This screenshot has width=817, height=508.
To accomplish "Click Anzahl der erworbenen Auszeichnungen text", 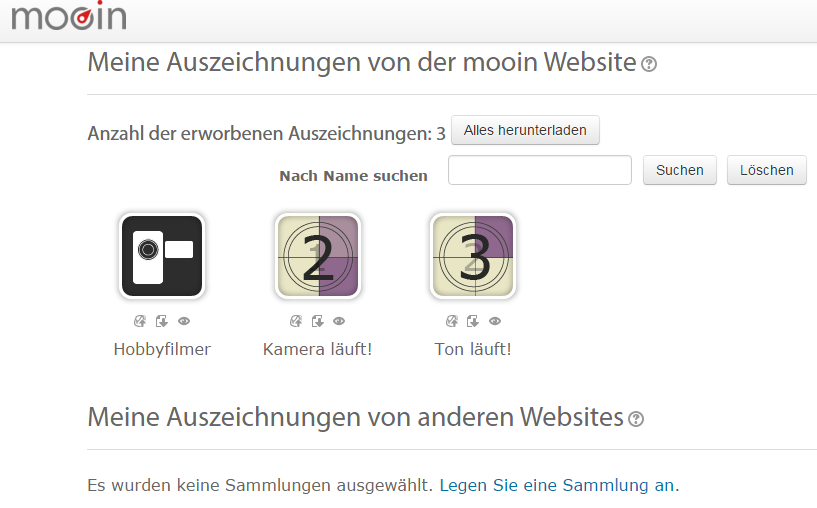I will (x=266, y=134).
